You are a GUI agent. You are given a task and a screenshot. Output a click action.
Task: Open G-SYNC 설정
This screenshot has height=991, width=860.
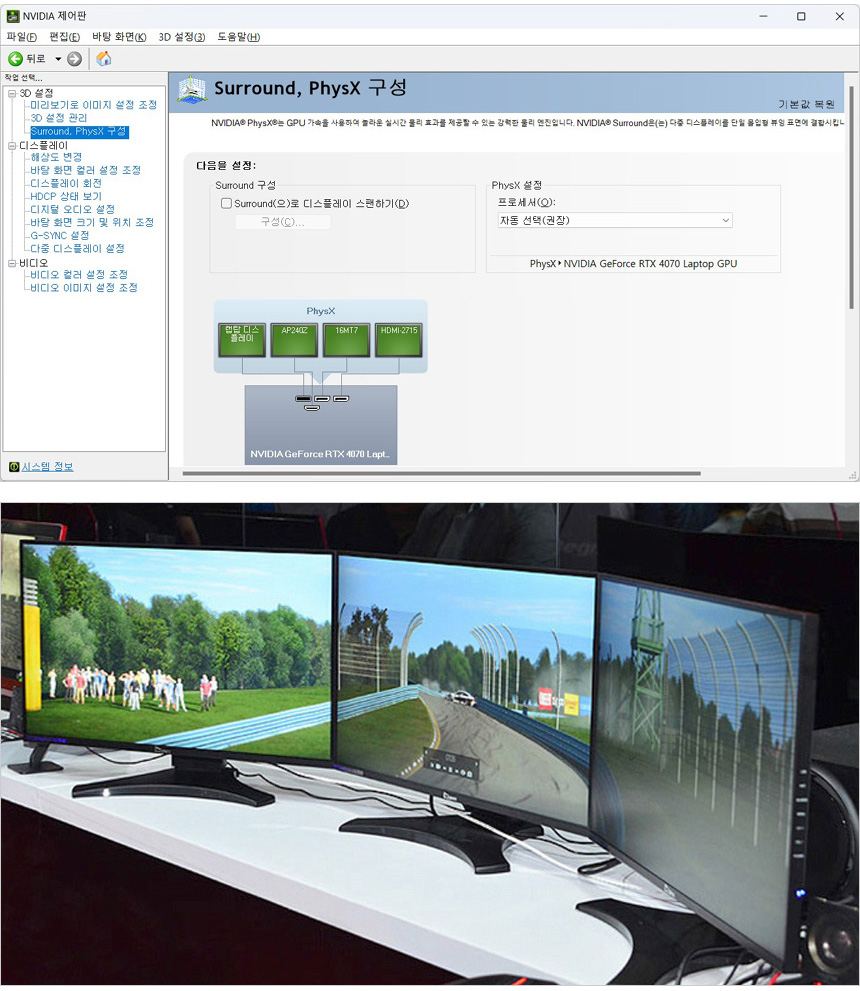click(x=60, y=236)
